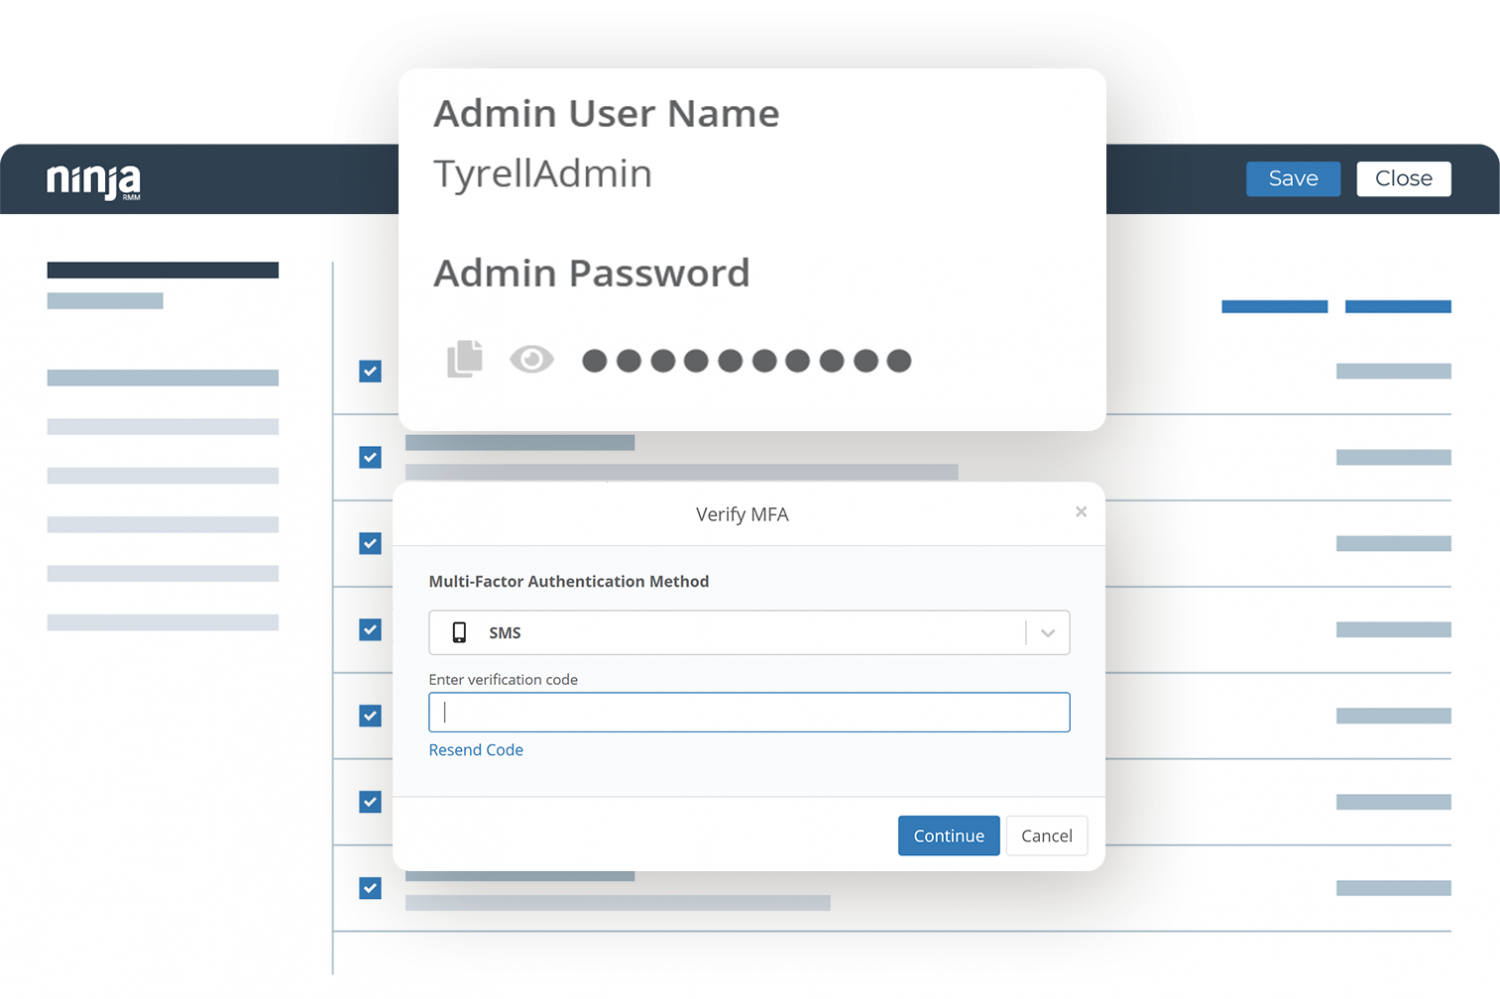Click the Close button in header
The image size is (1500, 999).
point(1404,179)
